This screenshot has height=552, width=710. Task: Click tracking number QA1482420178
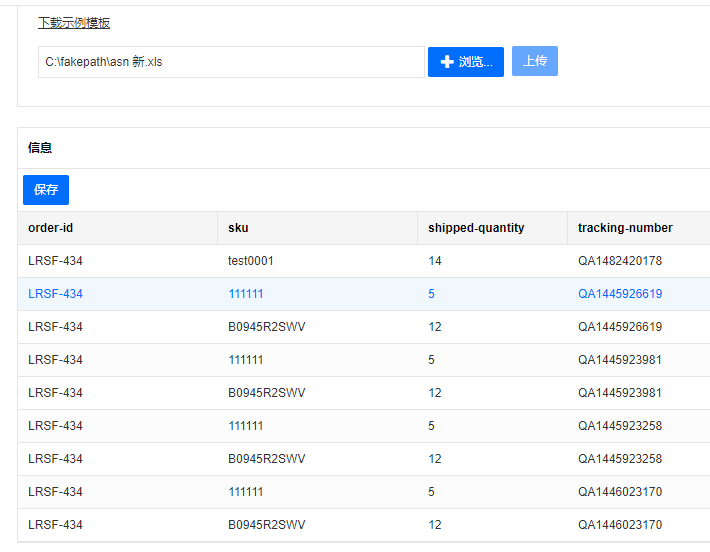(620, 261)
